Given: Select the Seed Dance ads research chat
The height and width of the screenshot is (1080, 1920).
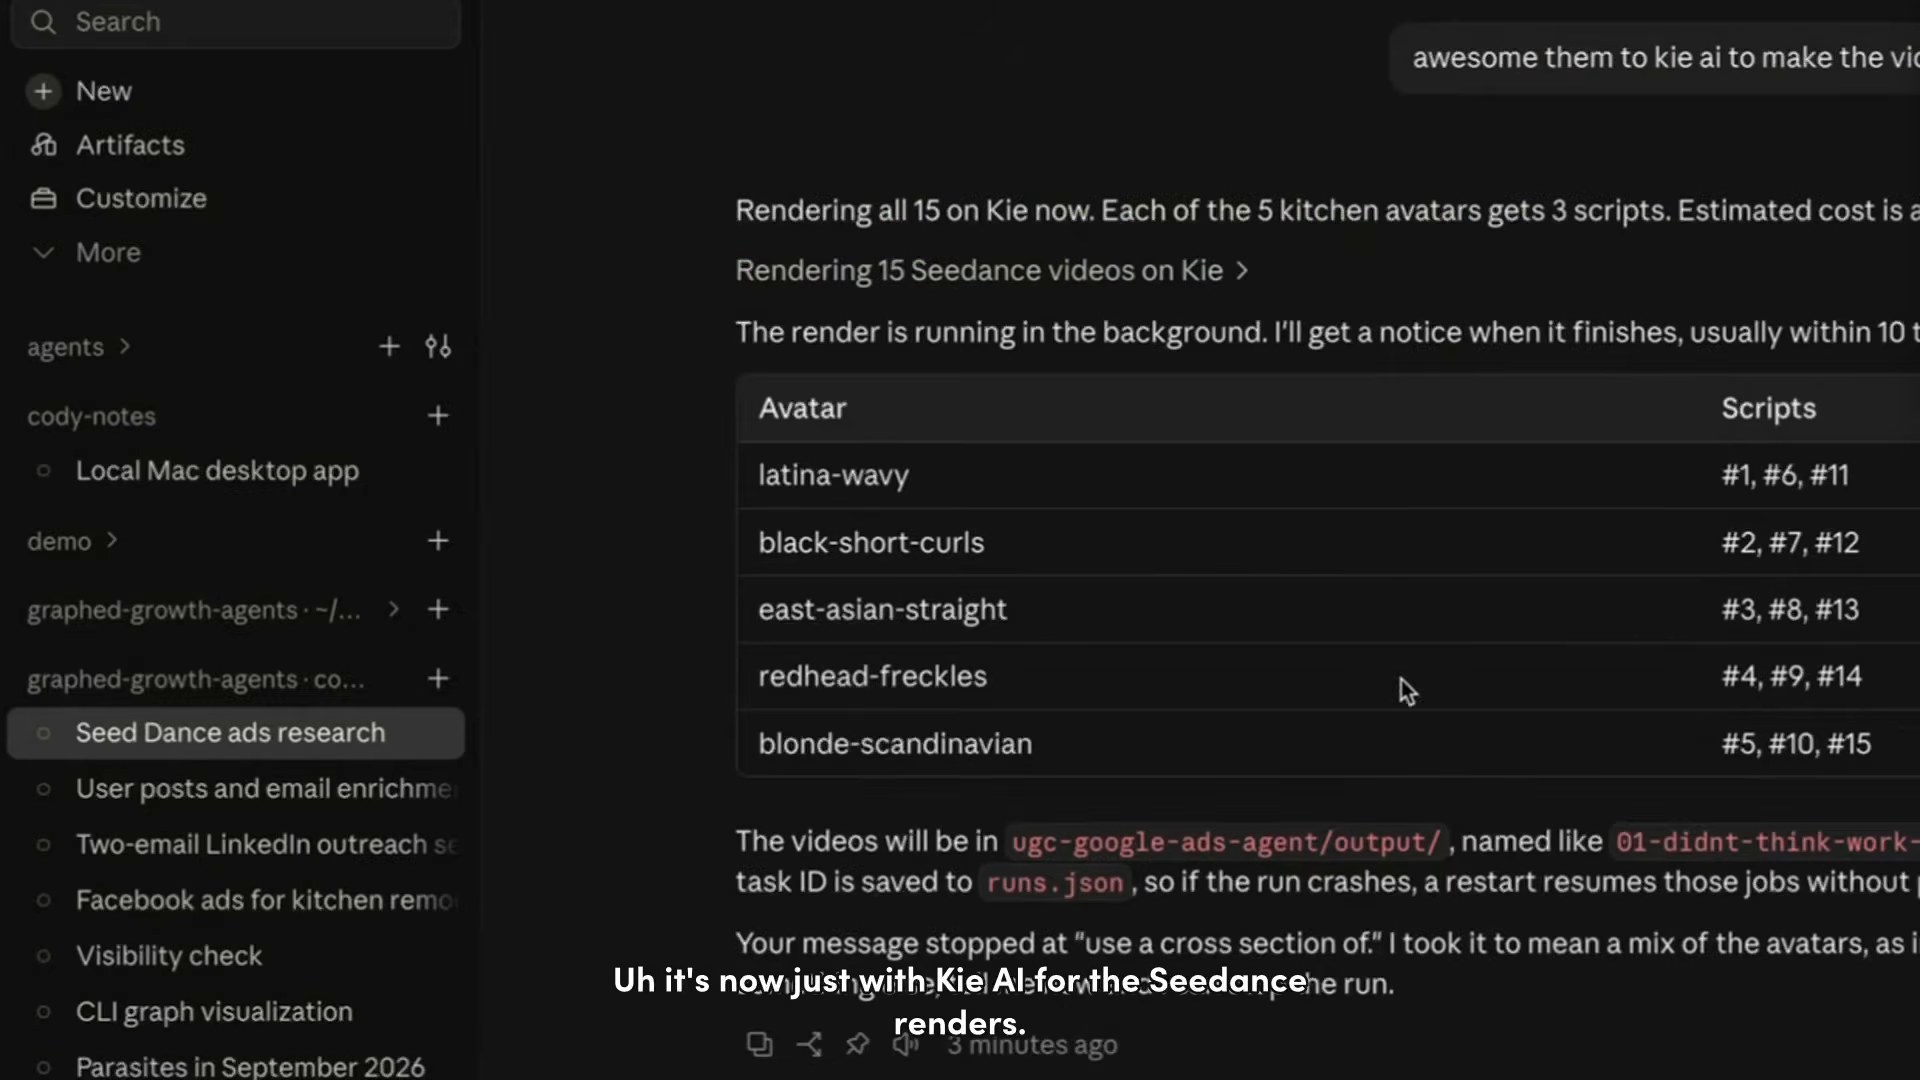Looking at the screenshot, I should point(236,733).
